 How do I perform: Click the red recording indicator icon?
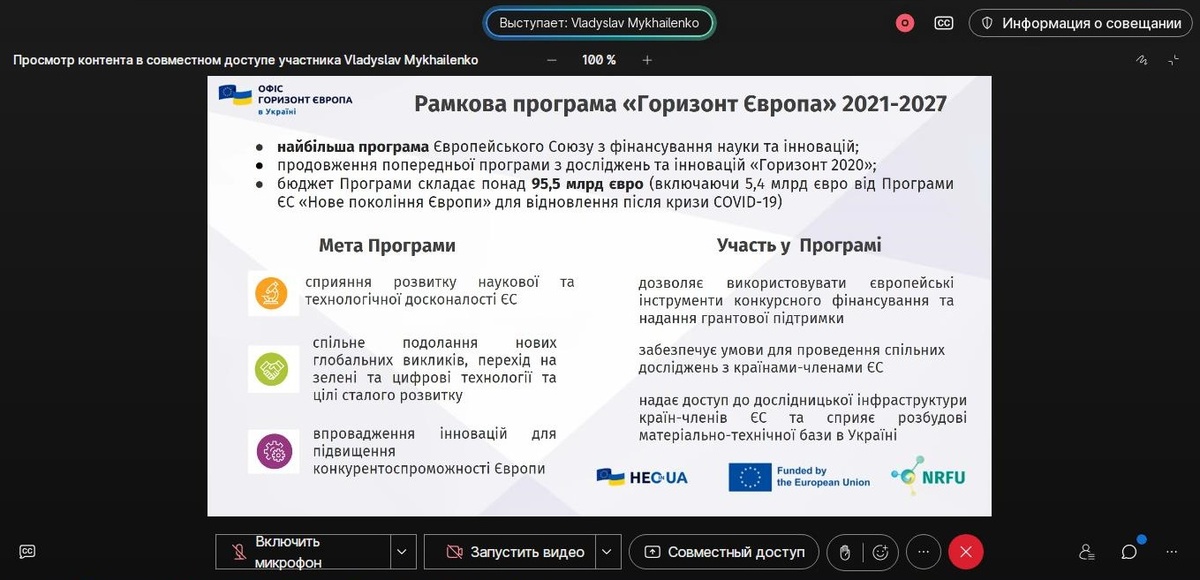[905, 23]
